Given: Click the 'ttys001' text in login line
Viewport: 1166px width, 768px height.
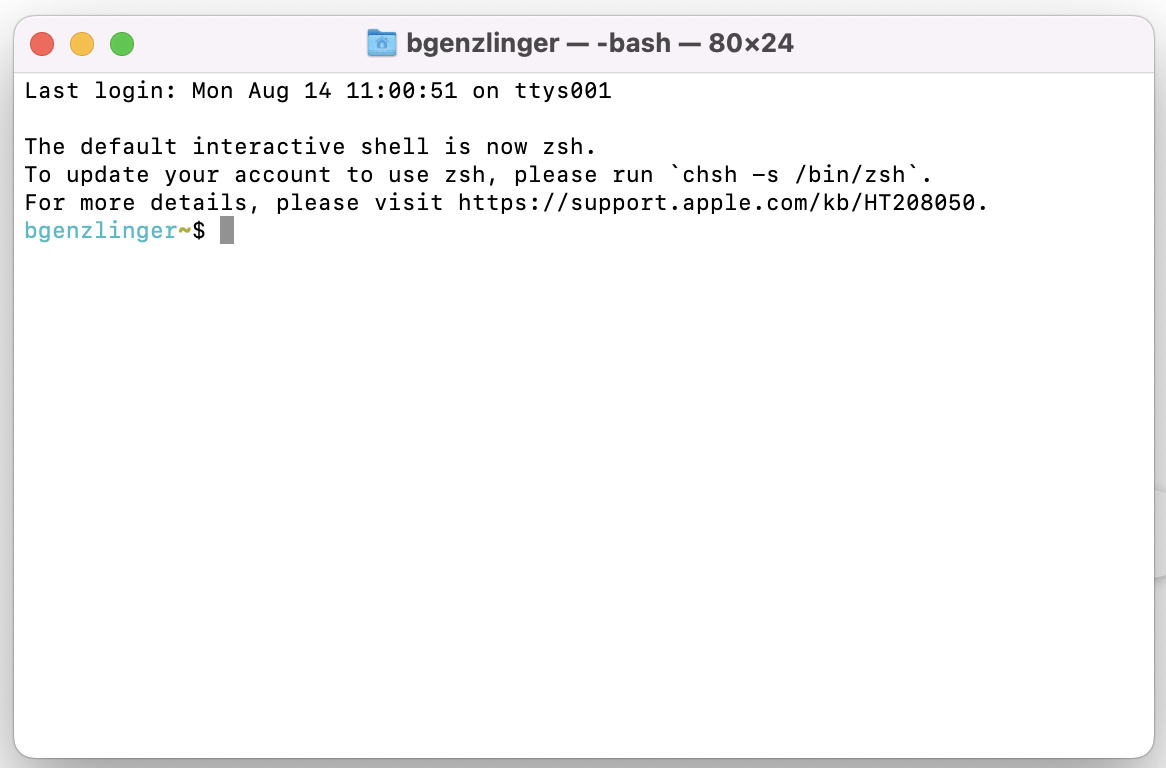Looking at the screenshot, I should (563, 91).
